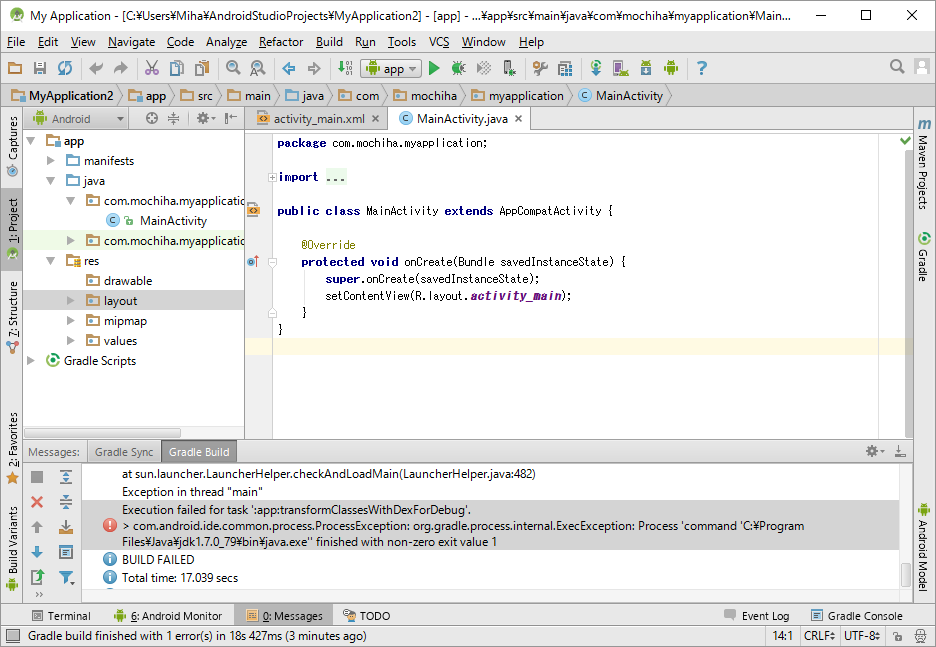This screenshot has width=936, height=647.
Task: Click Search Everywhere magnifier icon
Action: pos(897,66)
